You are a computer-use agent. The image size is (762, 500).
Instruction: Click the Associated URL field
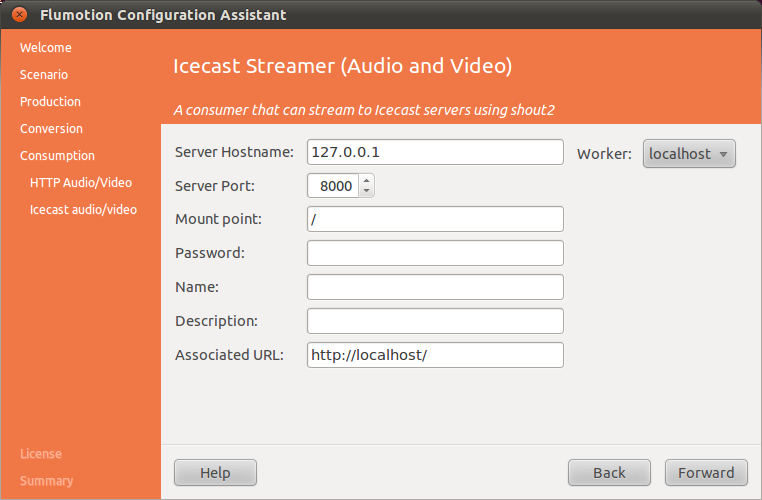[435, 355]
